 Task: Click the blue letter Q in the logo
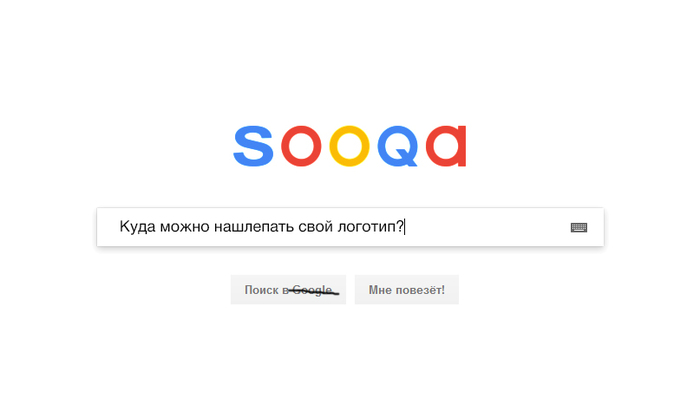(x=398, y=146)
